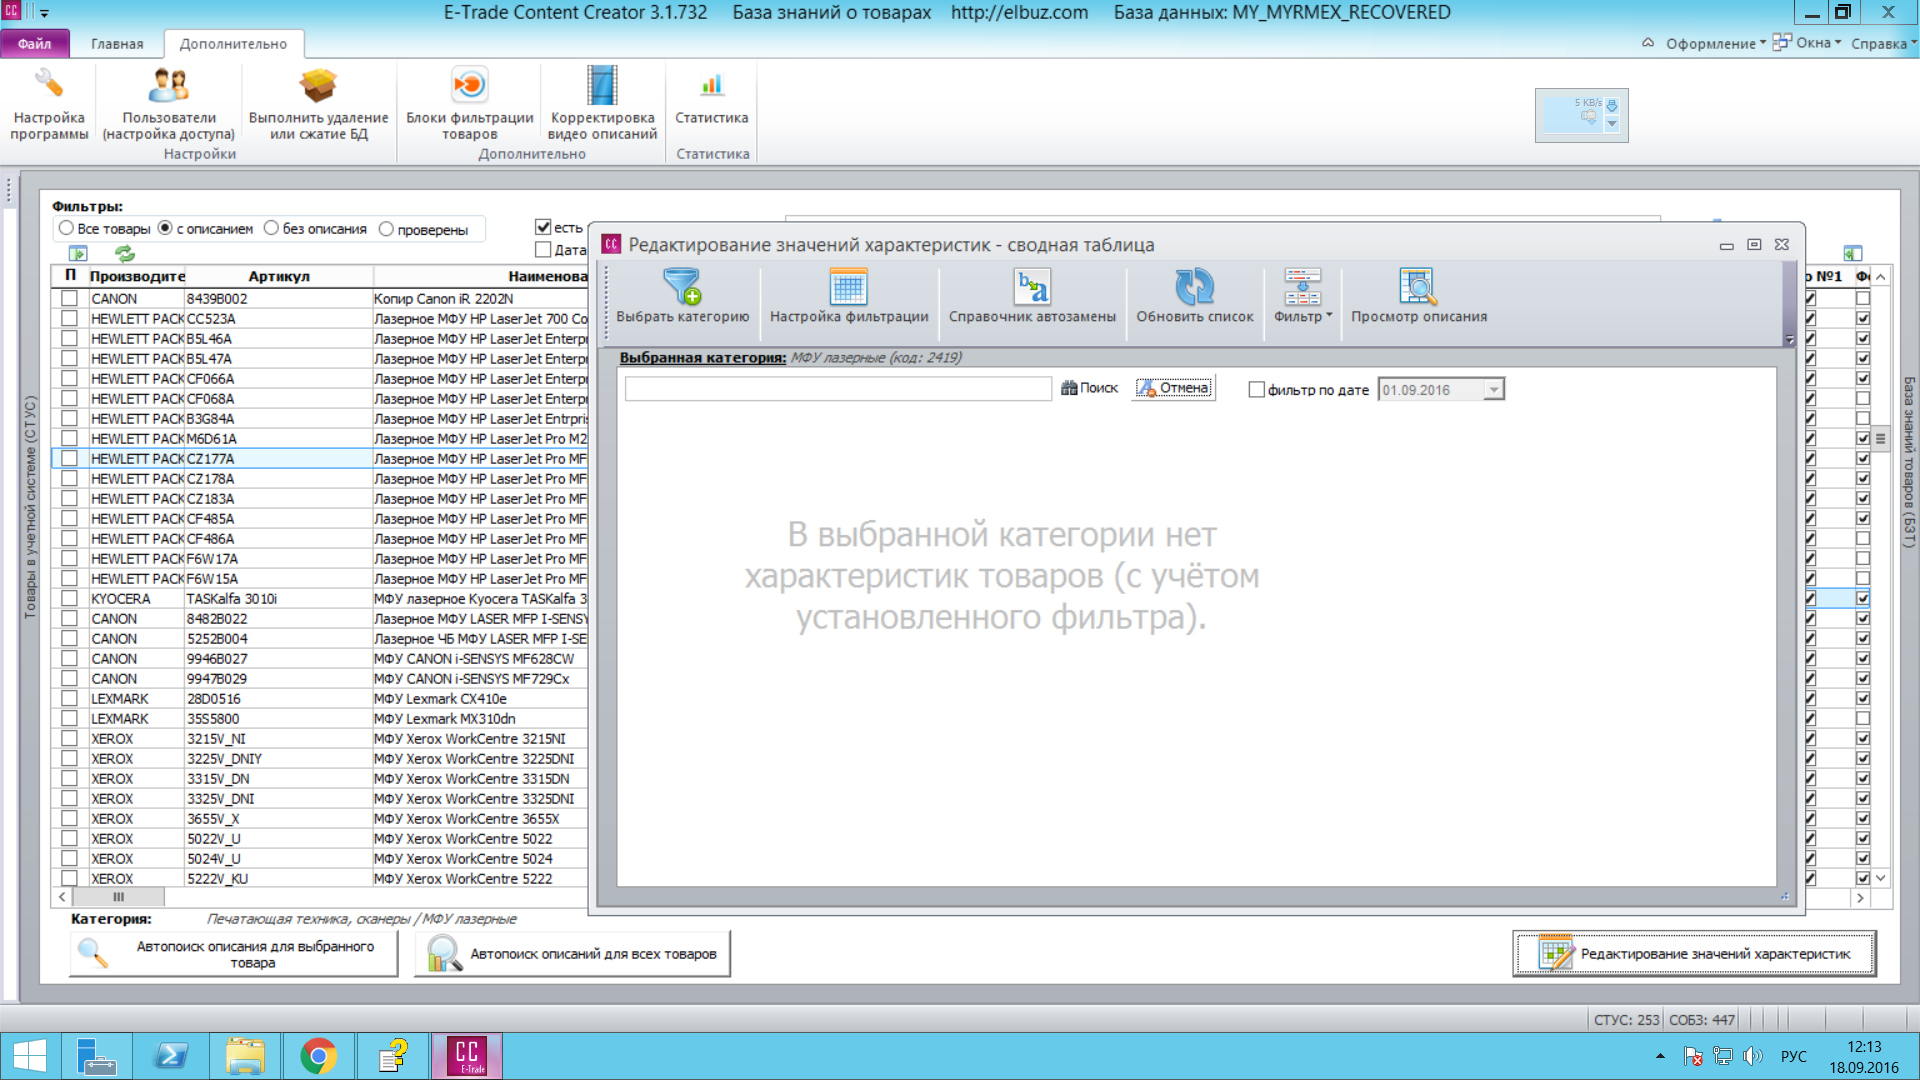The height and width of the screenshot is (1080, 1920).
Task: Open the Статистика chart tool
Action: [x=711, y=97]
